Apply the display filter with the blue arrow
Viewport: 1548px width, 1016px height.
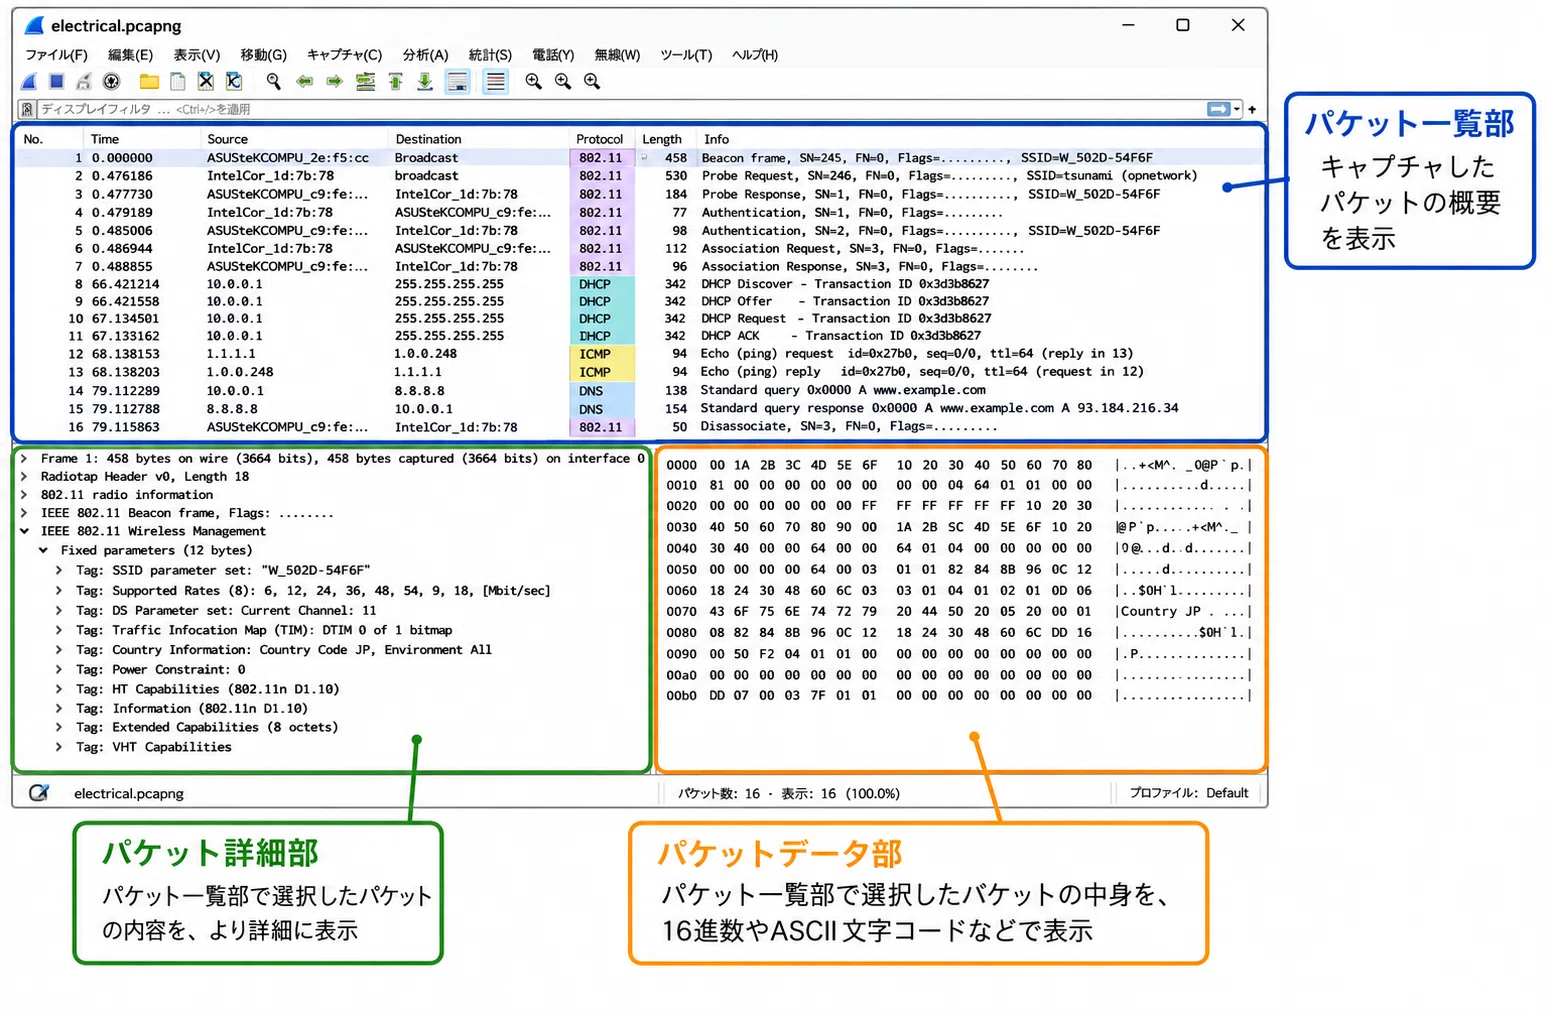pos(1218,109)
